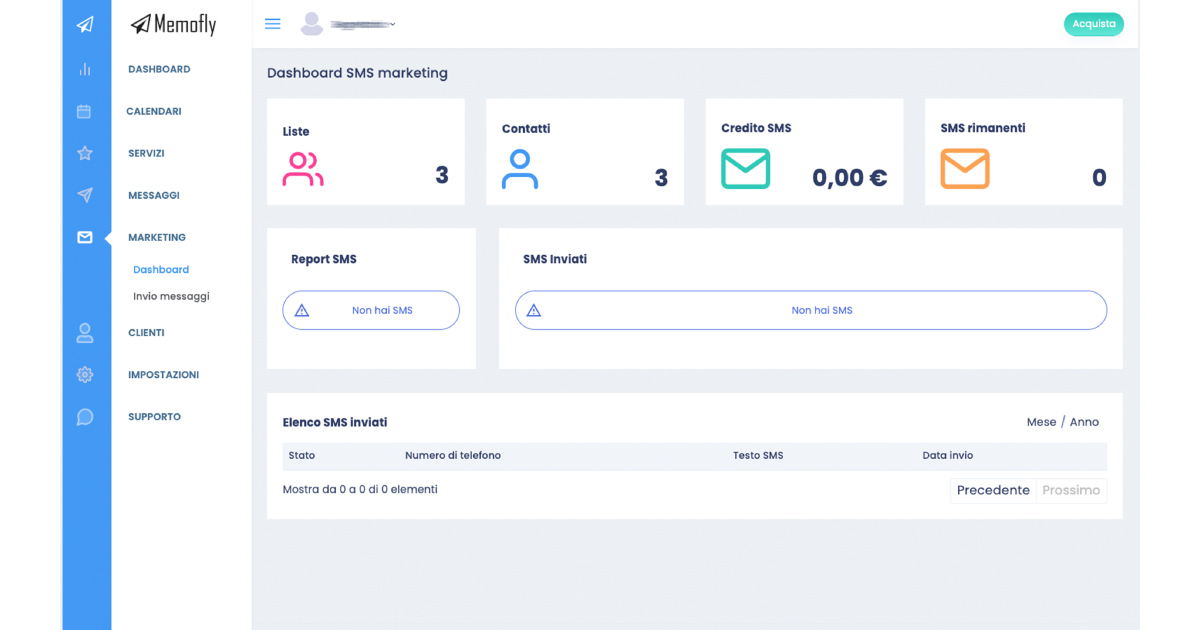Click the person clients sidebar icon
1200x630 pixels.
85,333
